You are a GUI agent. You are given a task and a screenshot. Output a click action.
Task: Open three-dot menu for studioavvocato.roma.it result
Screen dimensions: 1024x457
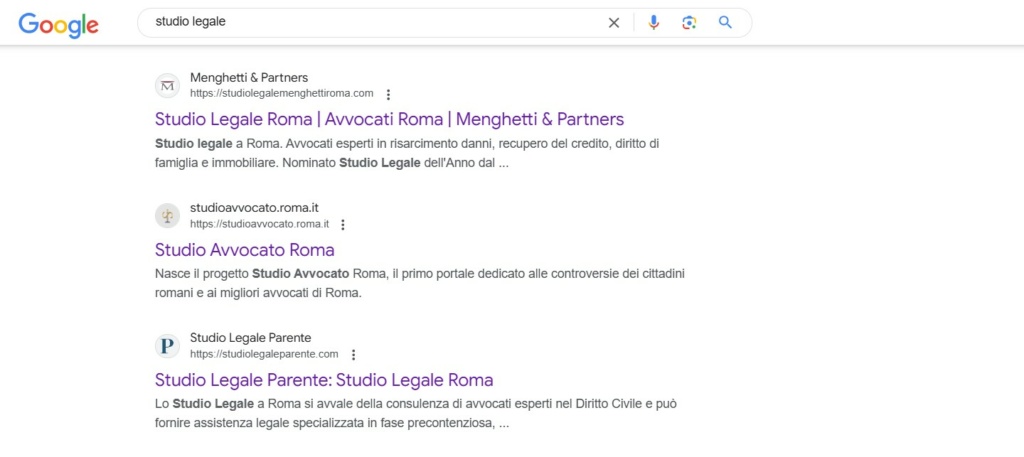[x=343, y=225]
